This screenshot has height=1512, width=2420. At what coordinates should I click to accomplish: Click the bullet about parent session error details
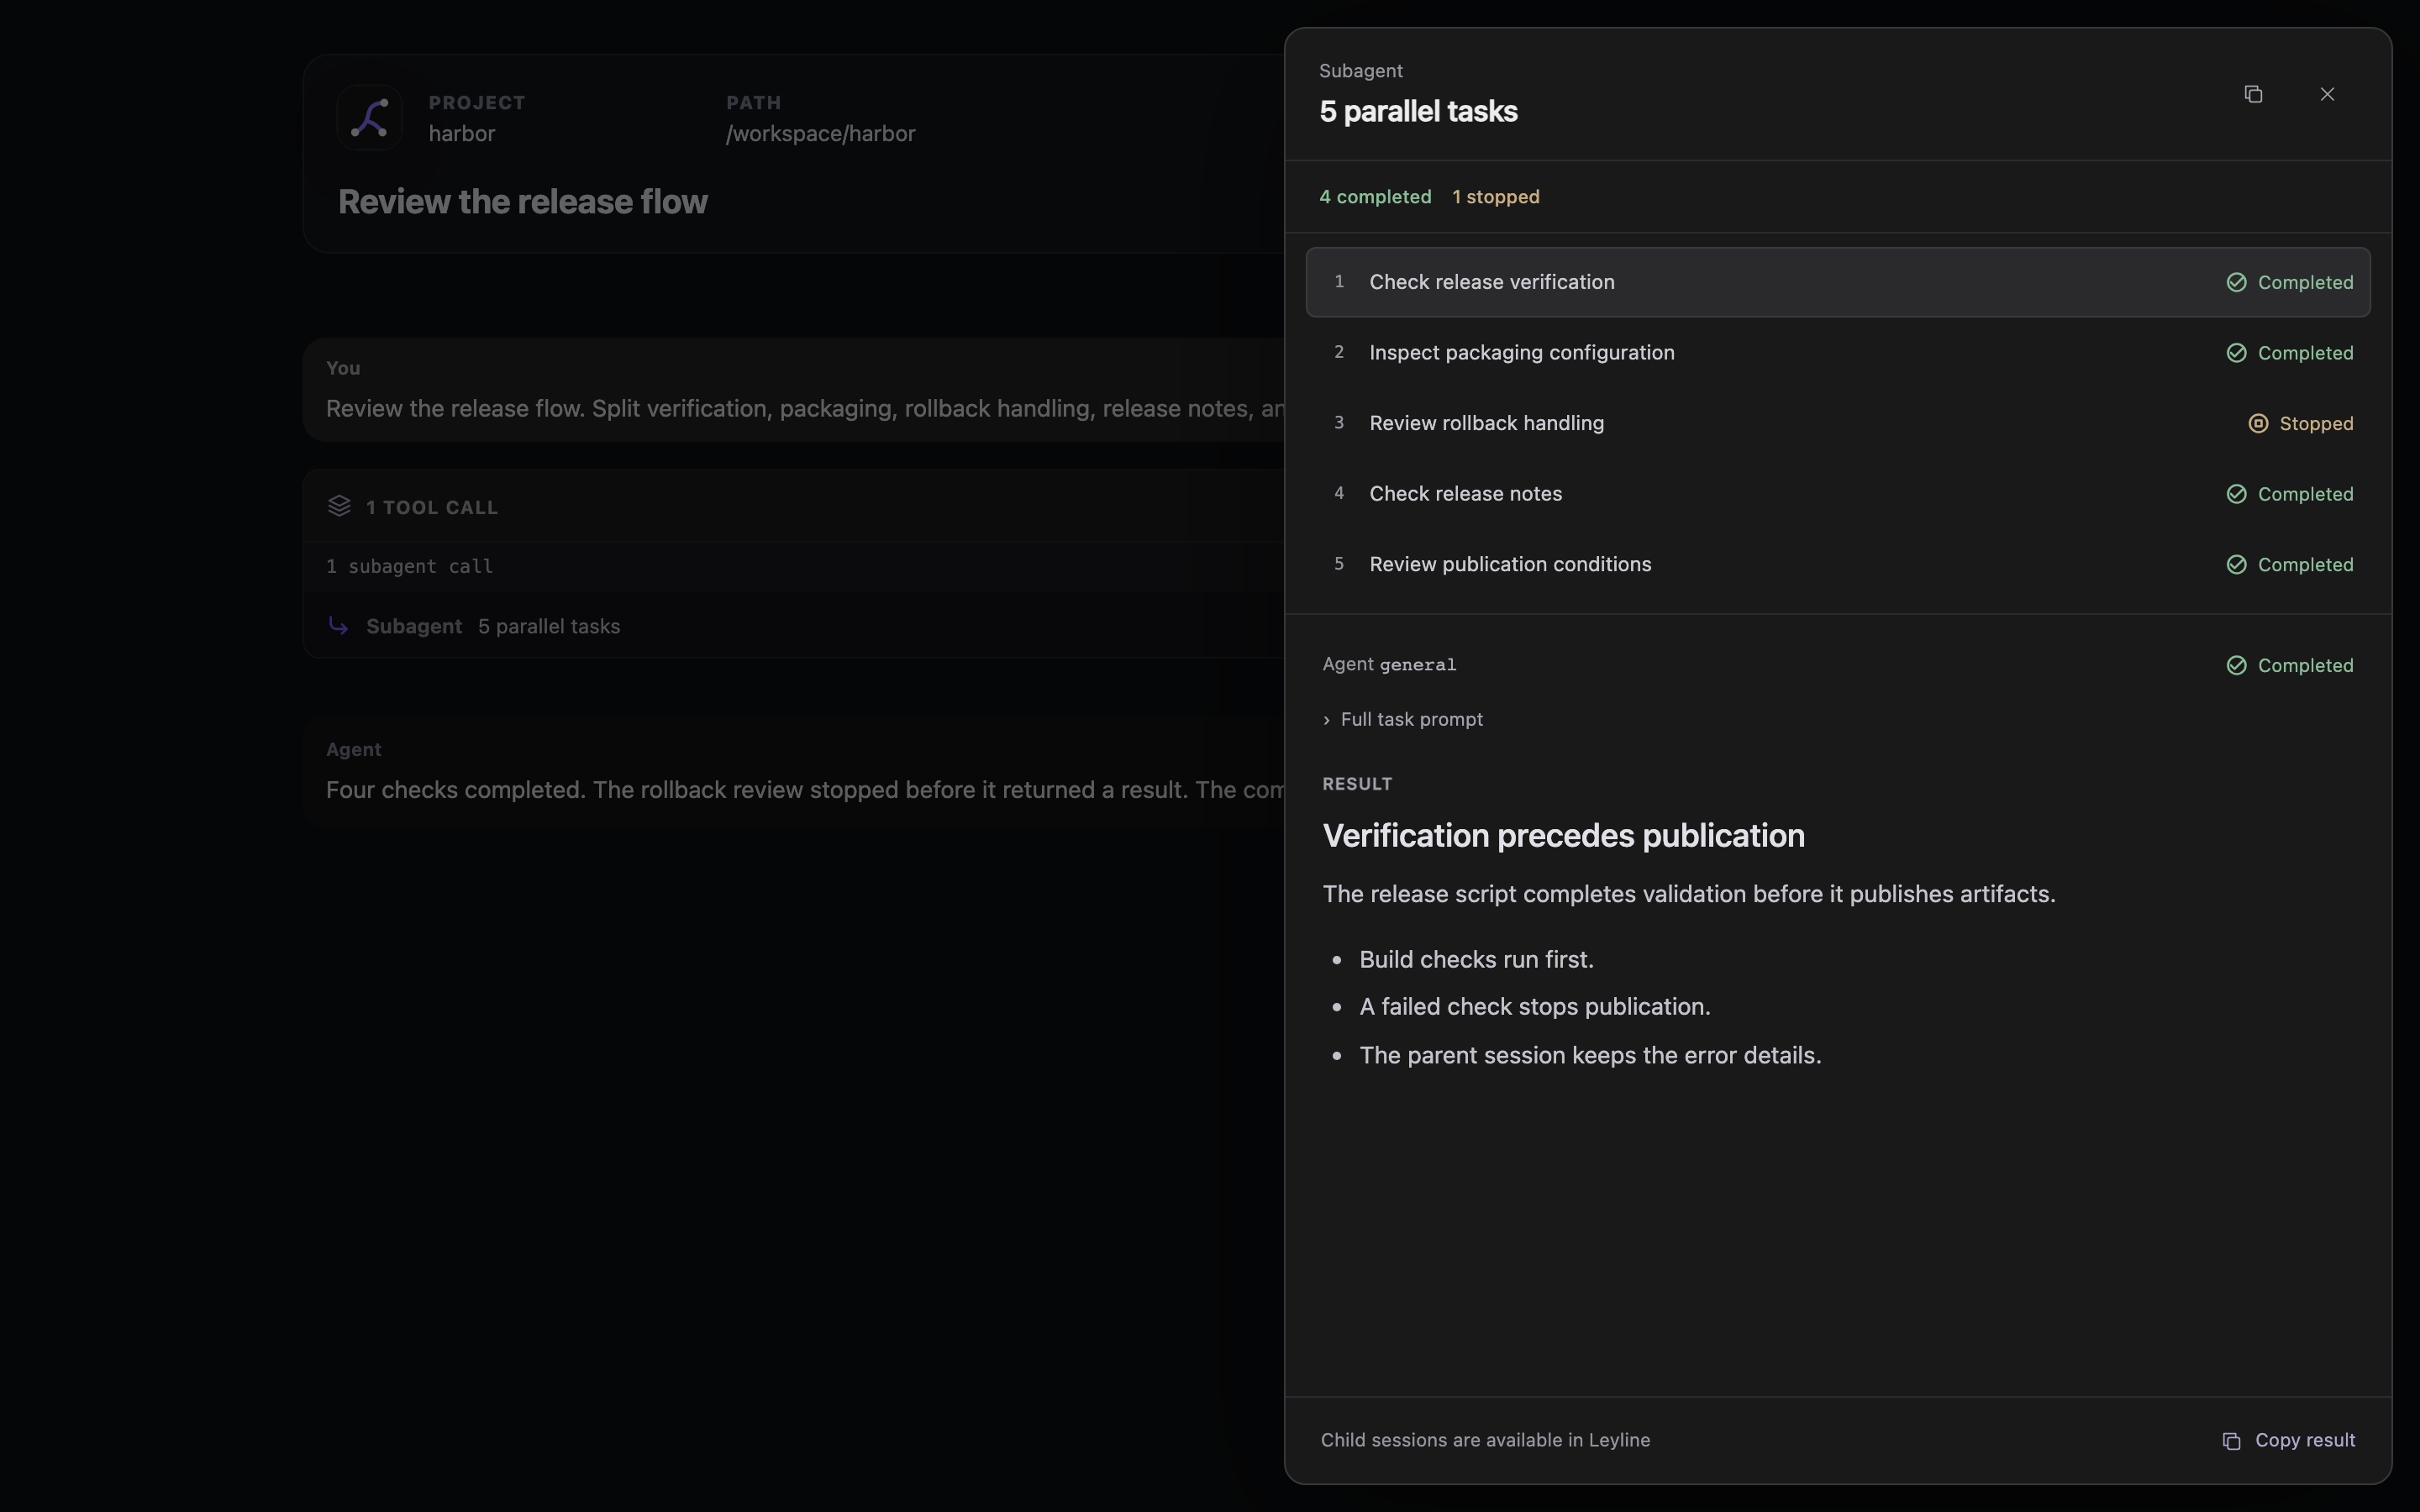click(x=1590, y=1056)
